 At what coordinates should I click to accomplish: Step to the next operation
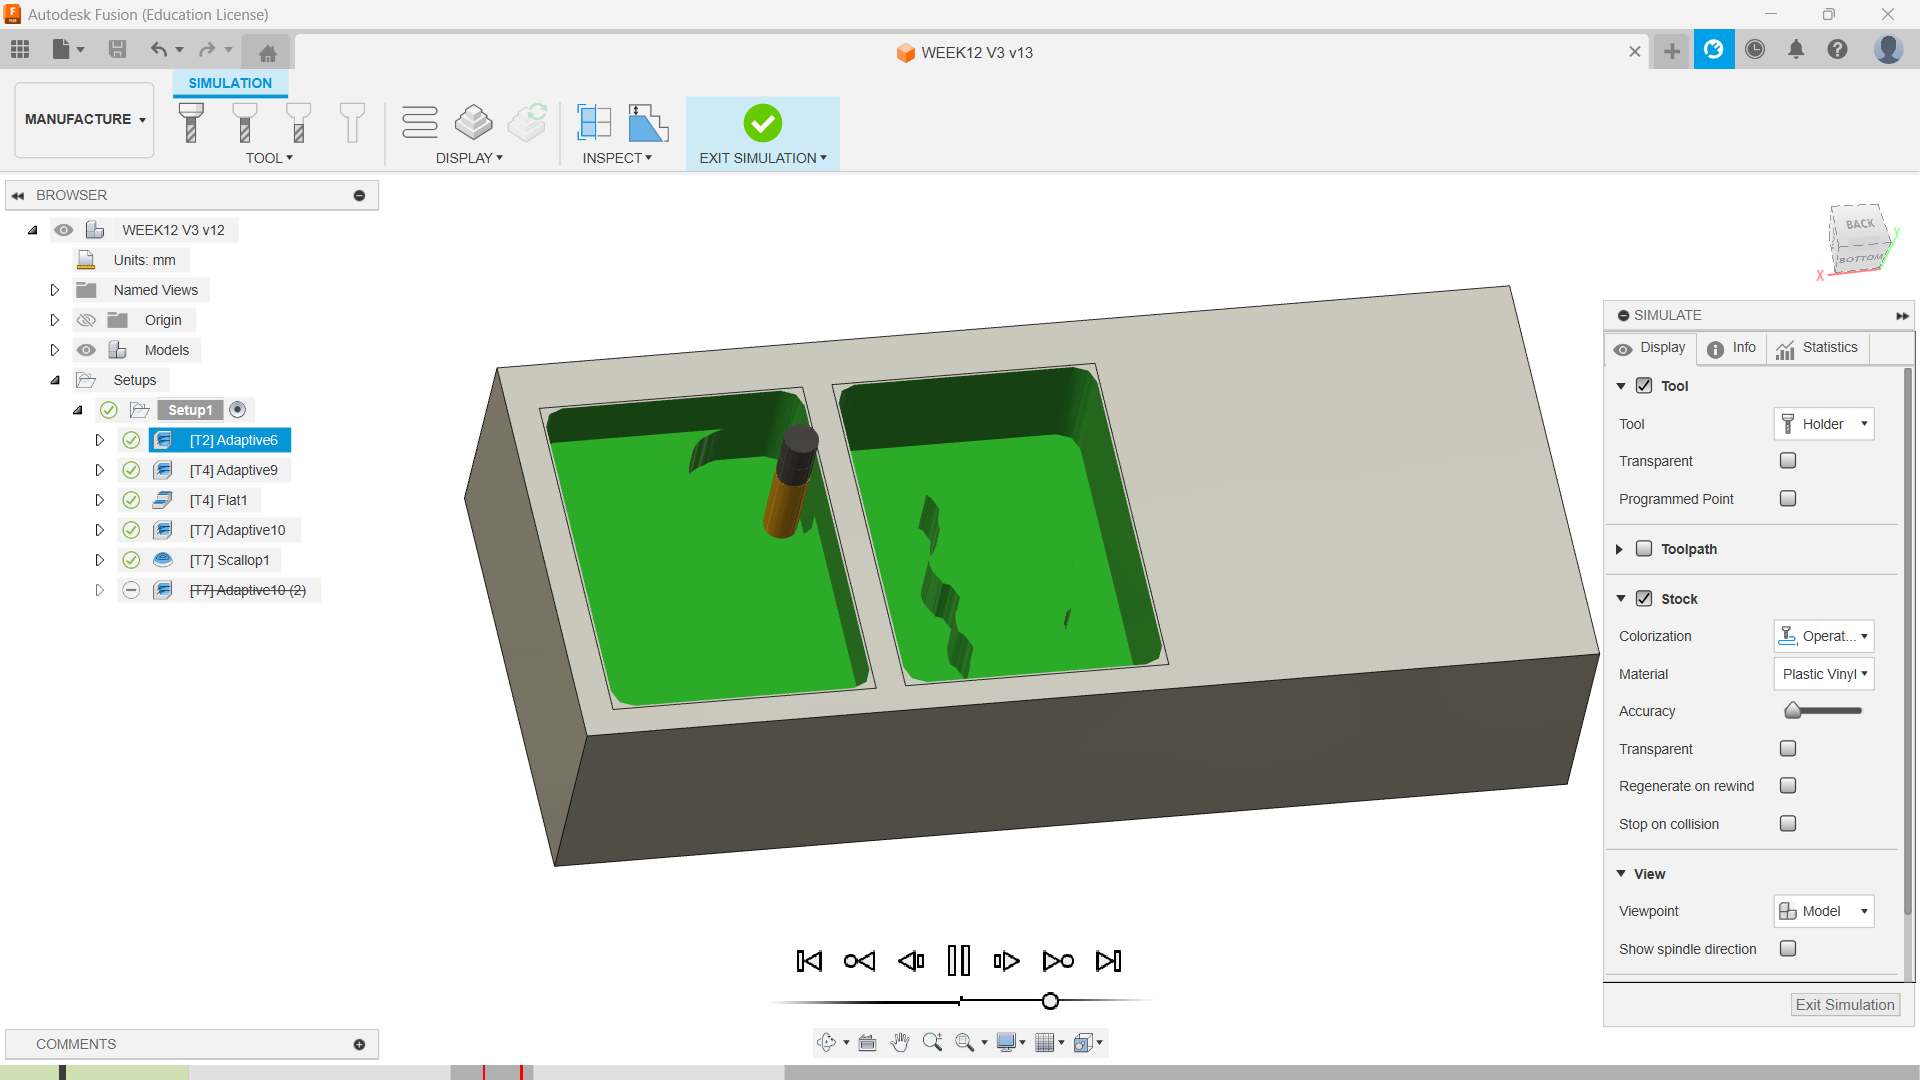coord(1058,961)
